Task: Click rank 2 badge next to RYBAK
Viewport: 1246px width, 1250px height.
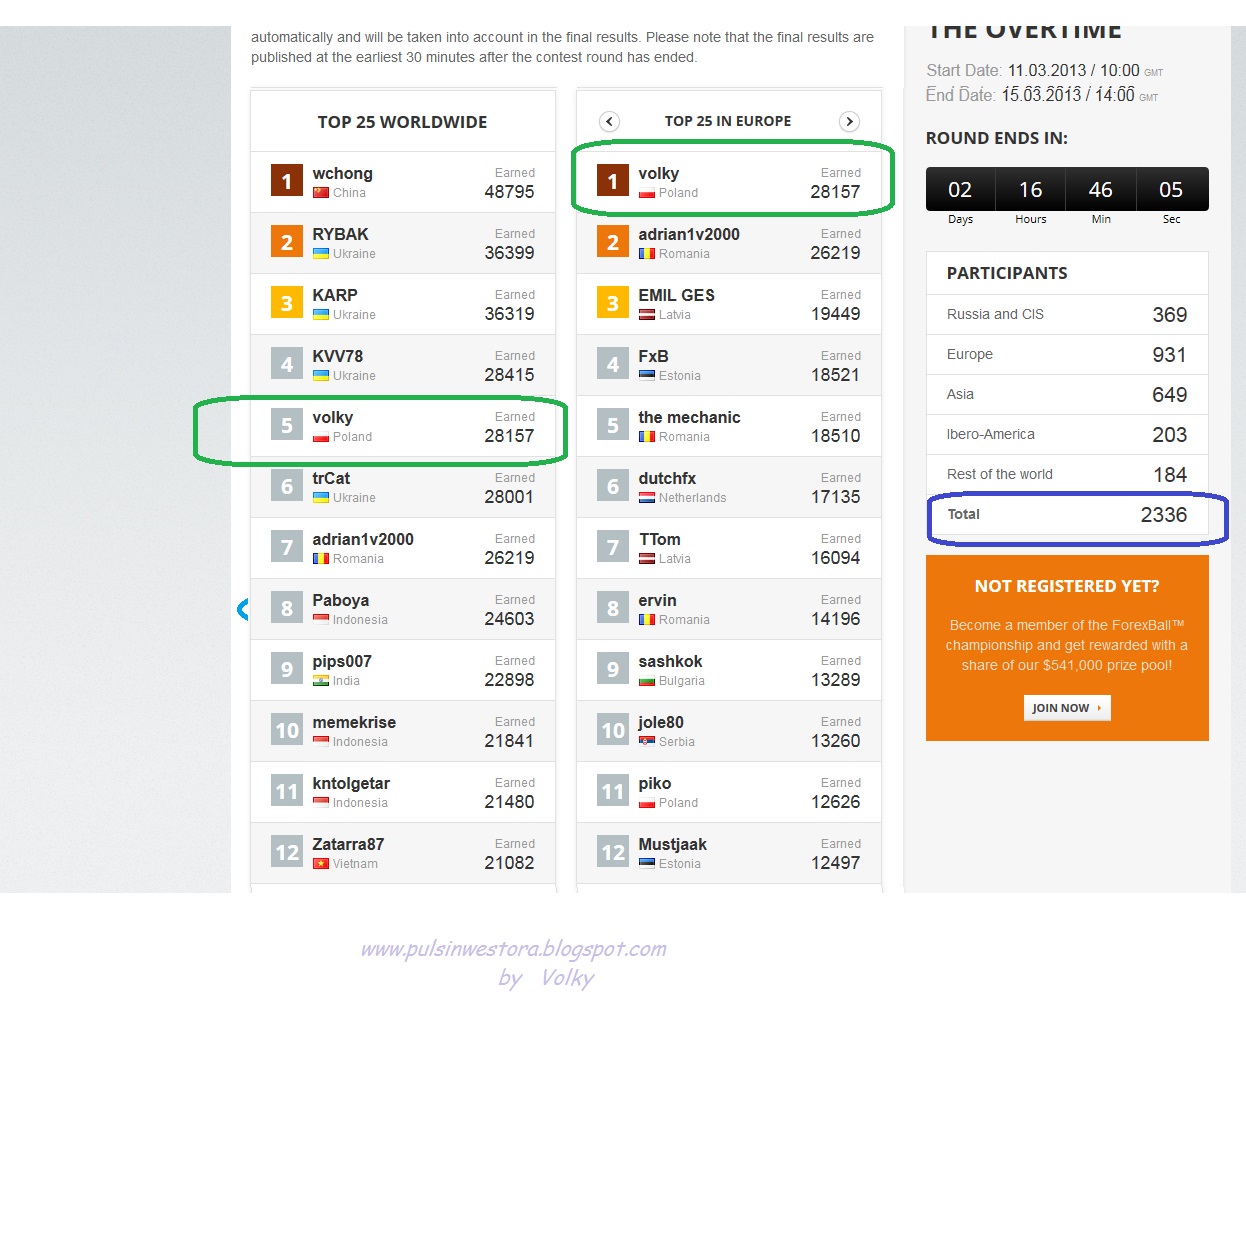Action: [x=287, y=242]
